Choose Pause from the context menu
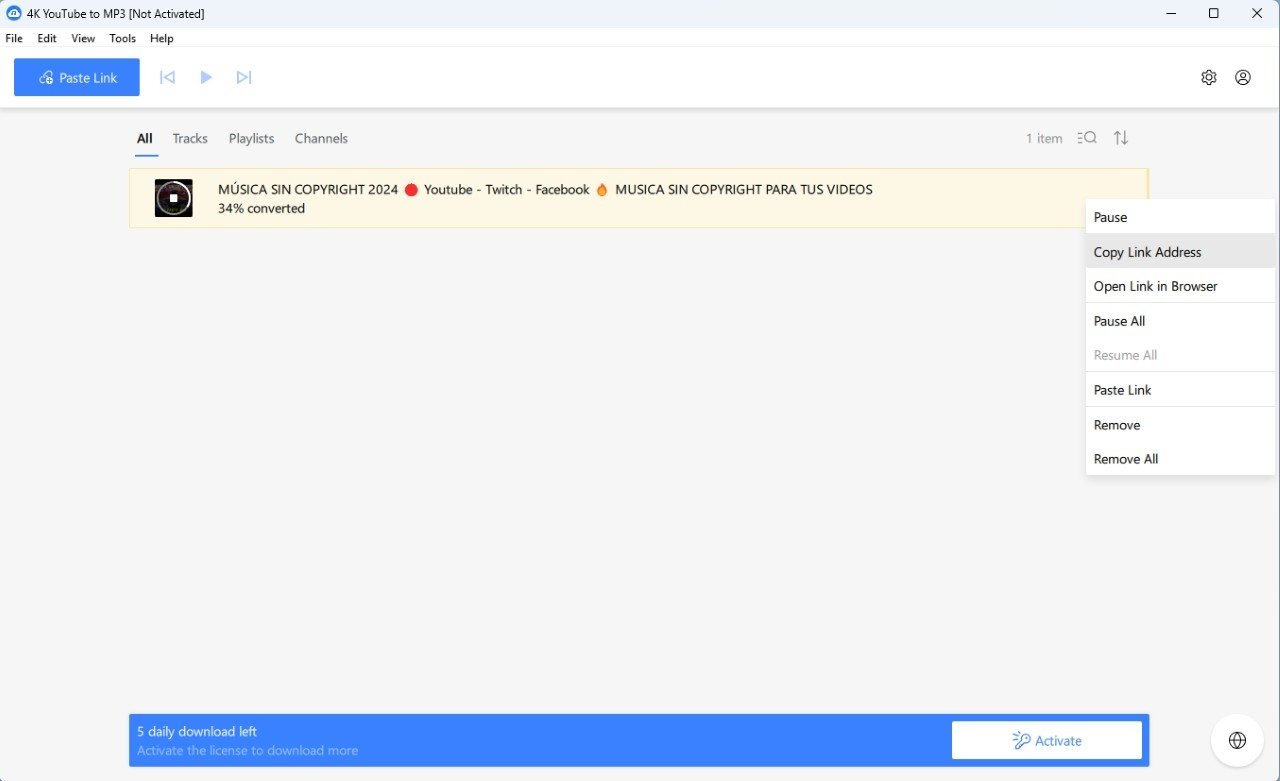The height and width of the screenshot is (781, 1280). [x=1180, y=217]
